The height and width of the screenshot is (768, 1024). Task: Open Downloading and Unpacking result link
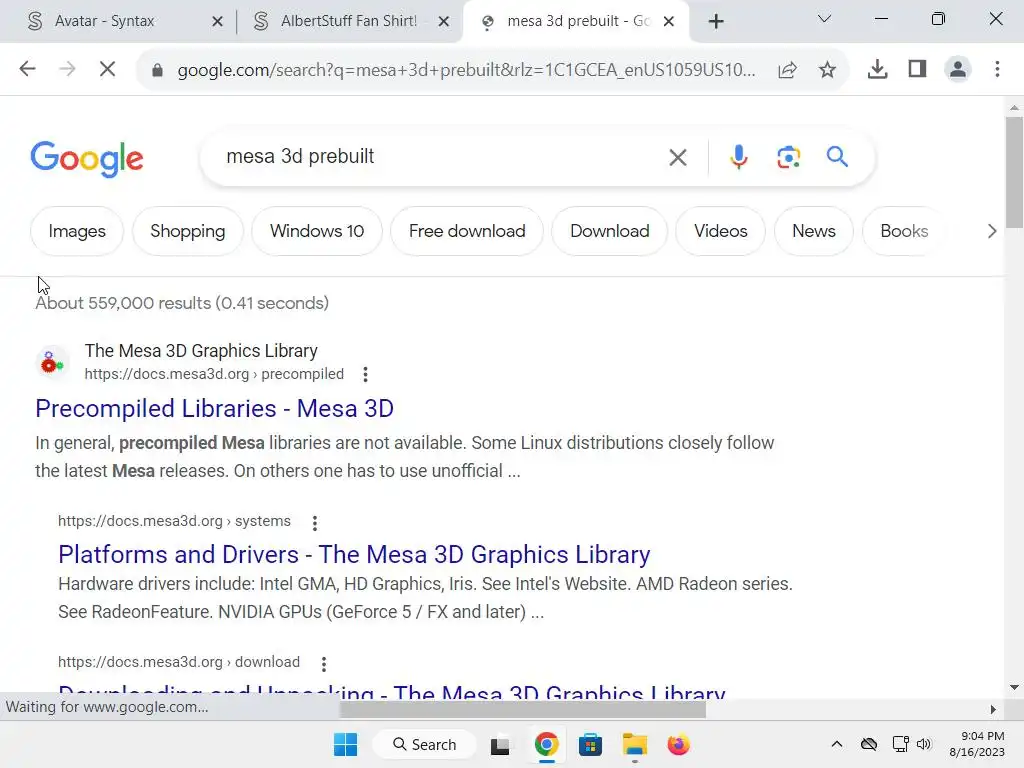(392, 692)
